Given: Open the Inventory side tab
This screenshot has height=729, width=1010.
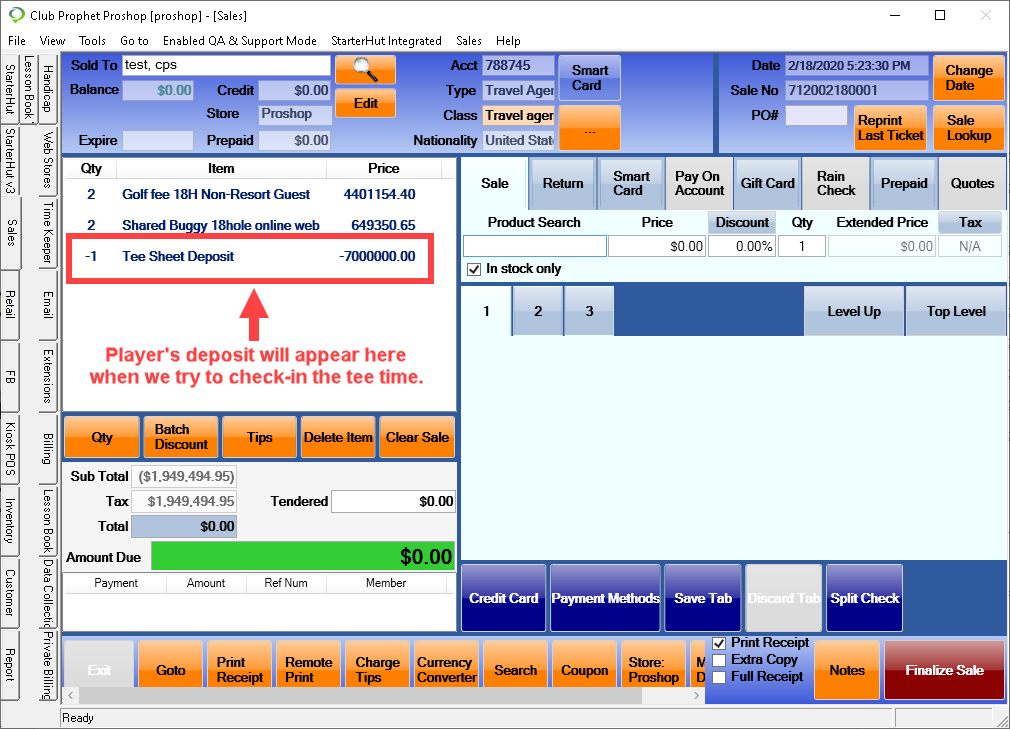Looking at the screenshot, I should coord(10,520).
